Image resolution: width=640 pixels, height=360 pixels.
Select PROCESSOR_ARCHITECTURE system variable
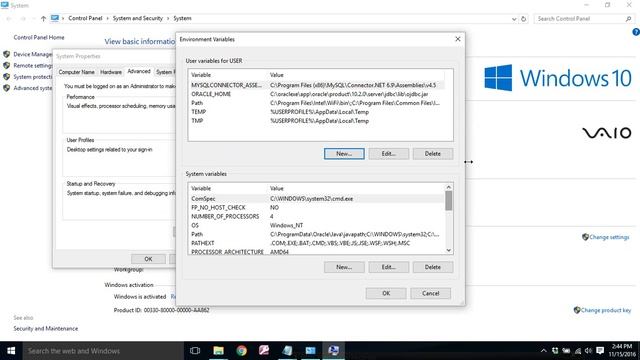(x=316, y=251)
